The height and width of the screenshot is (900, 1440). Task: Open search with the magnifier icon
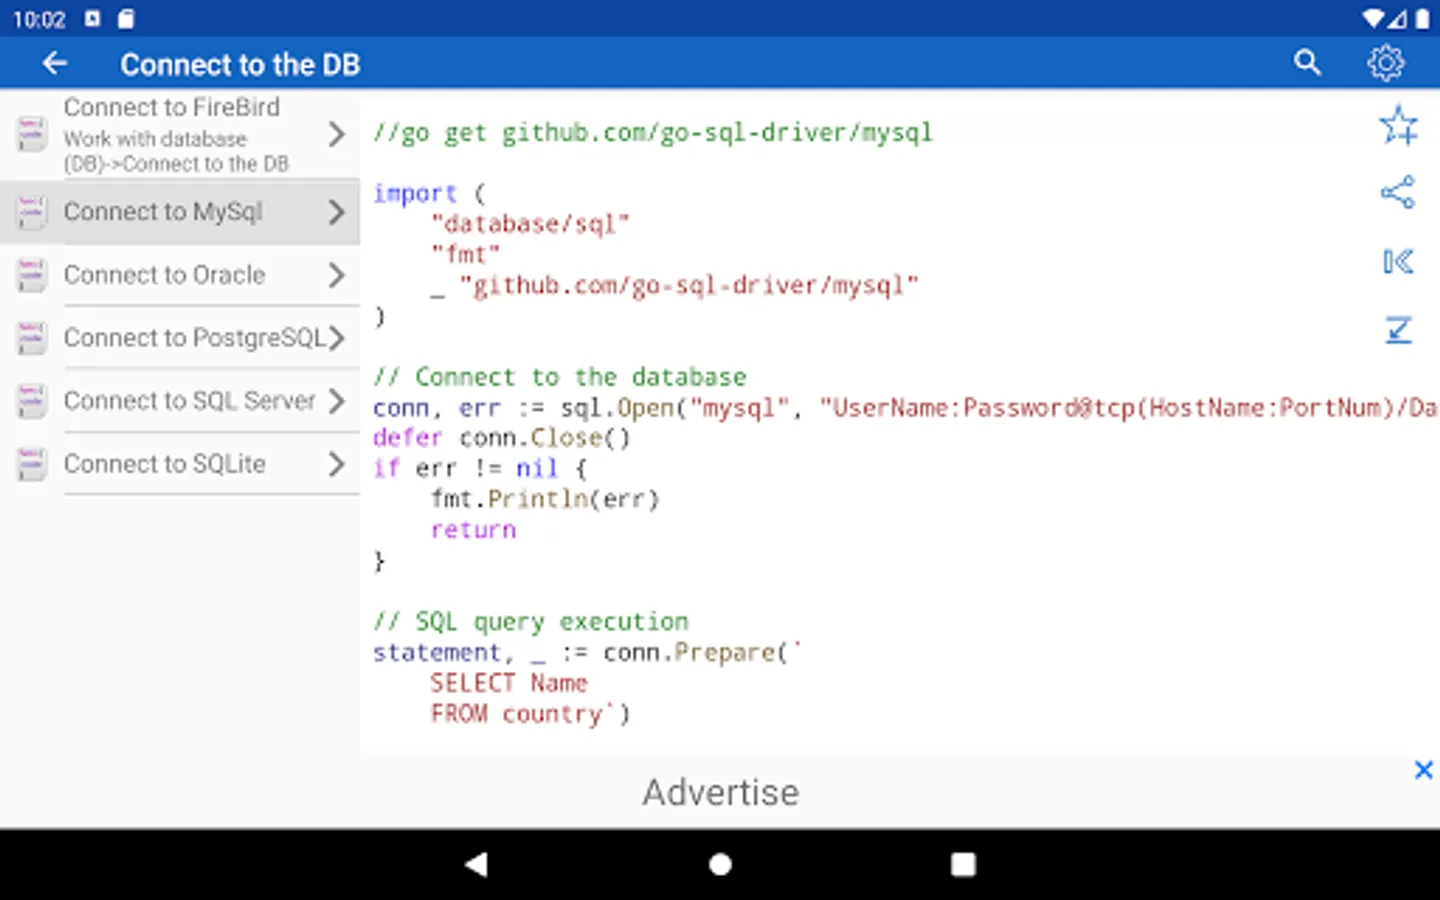click(x=1307, y=63)
